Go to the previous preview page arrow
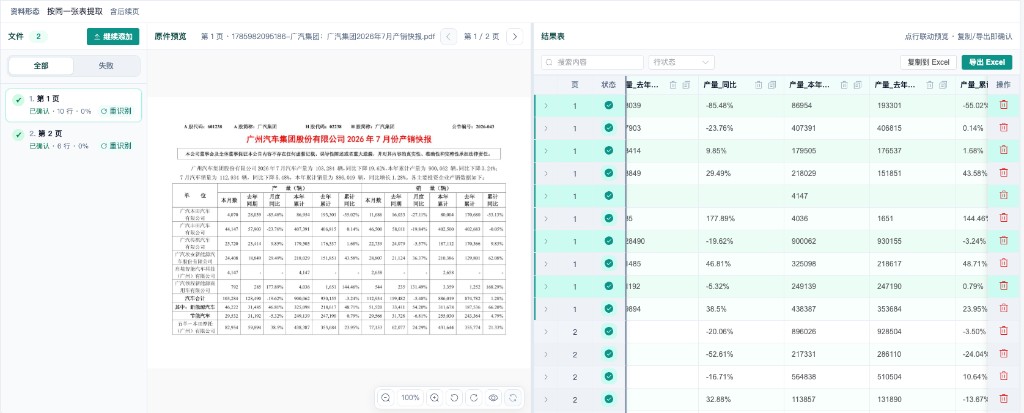Screen dimensions: 1024x413 [449, 37]
